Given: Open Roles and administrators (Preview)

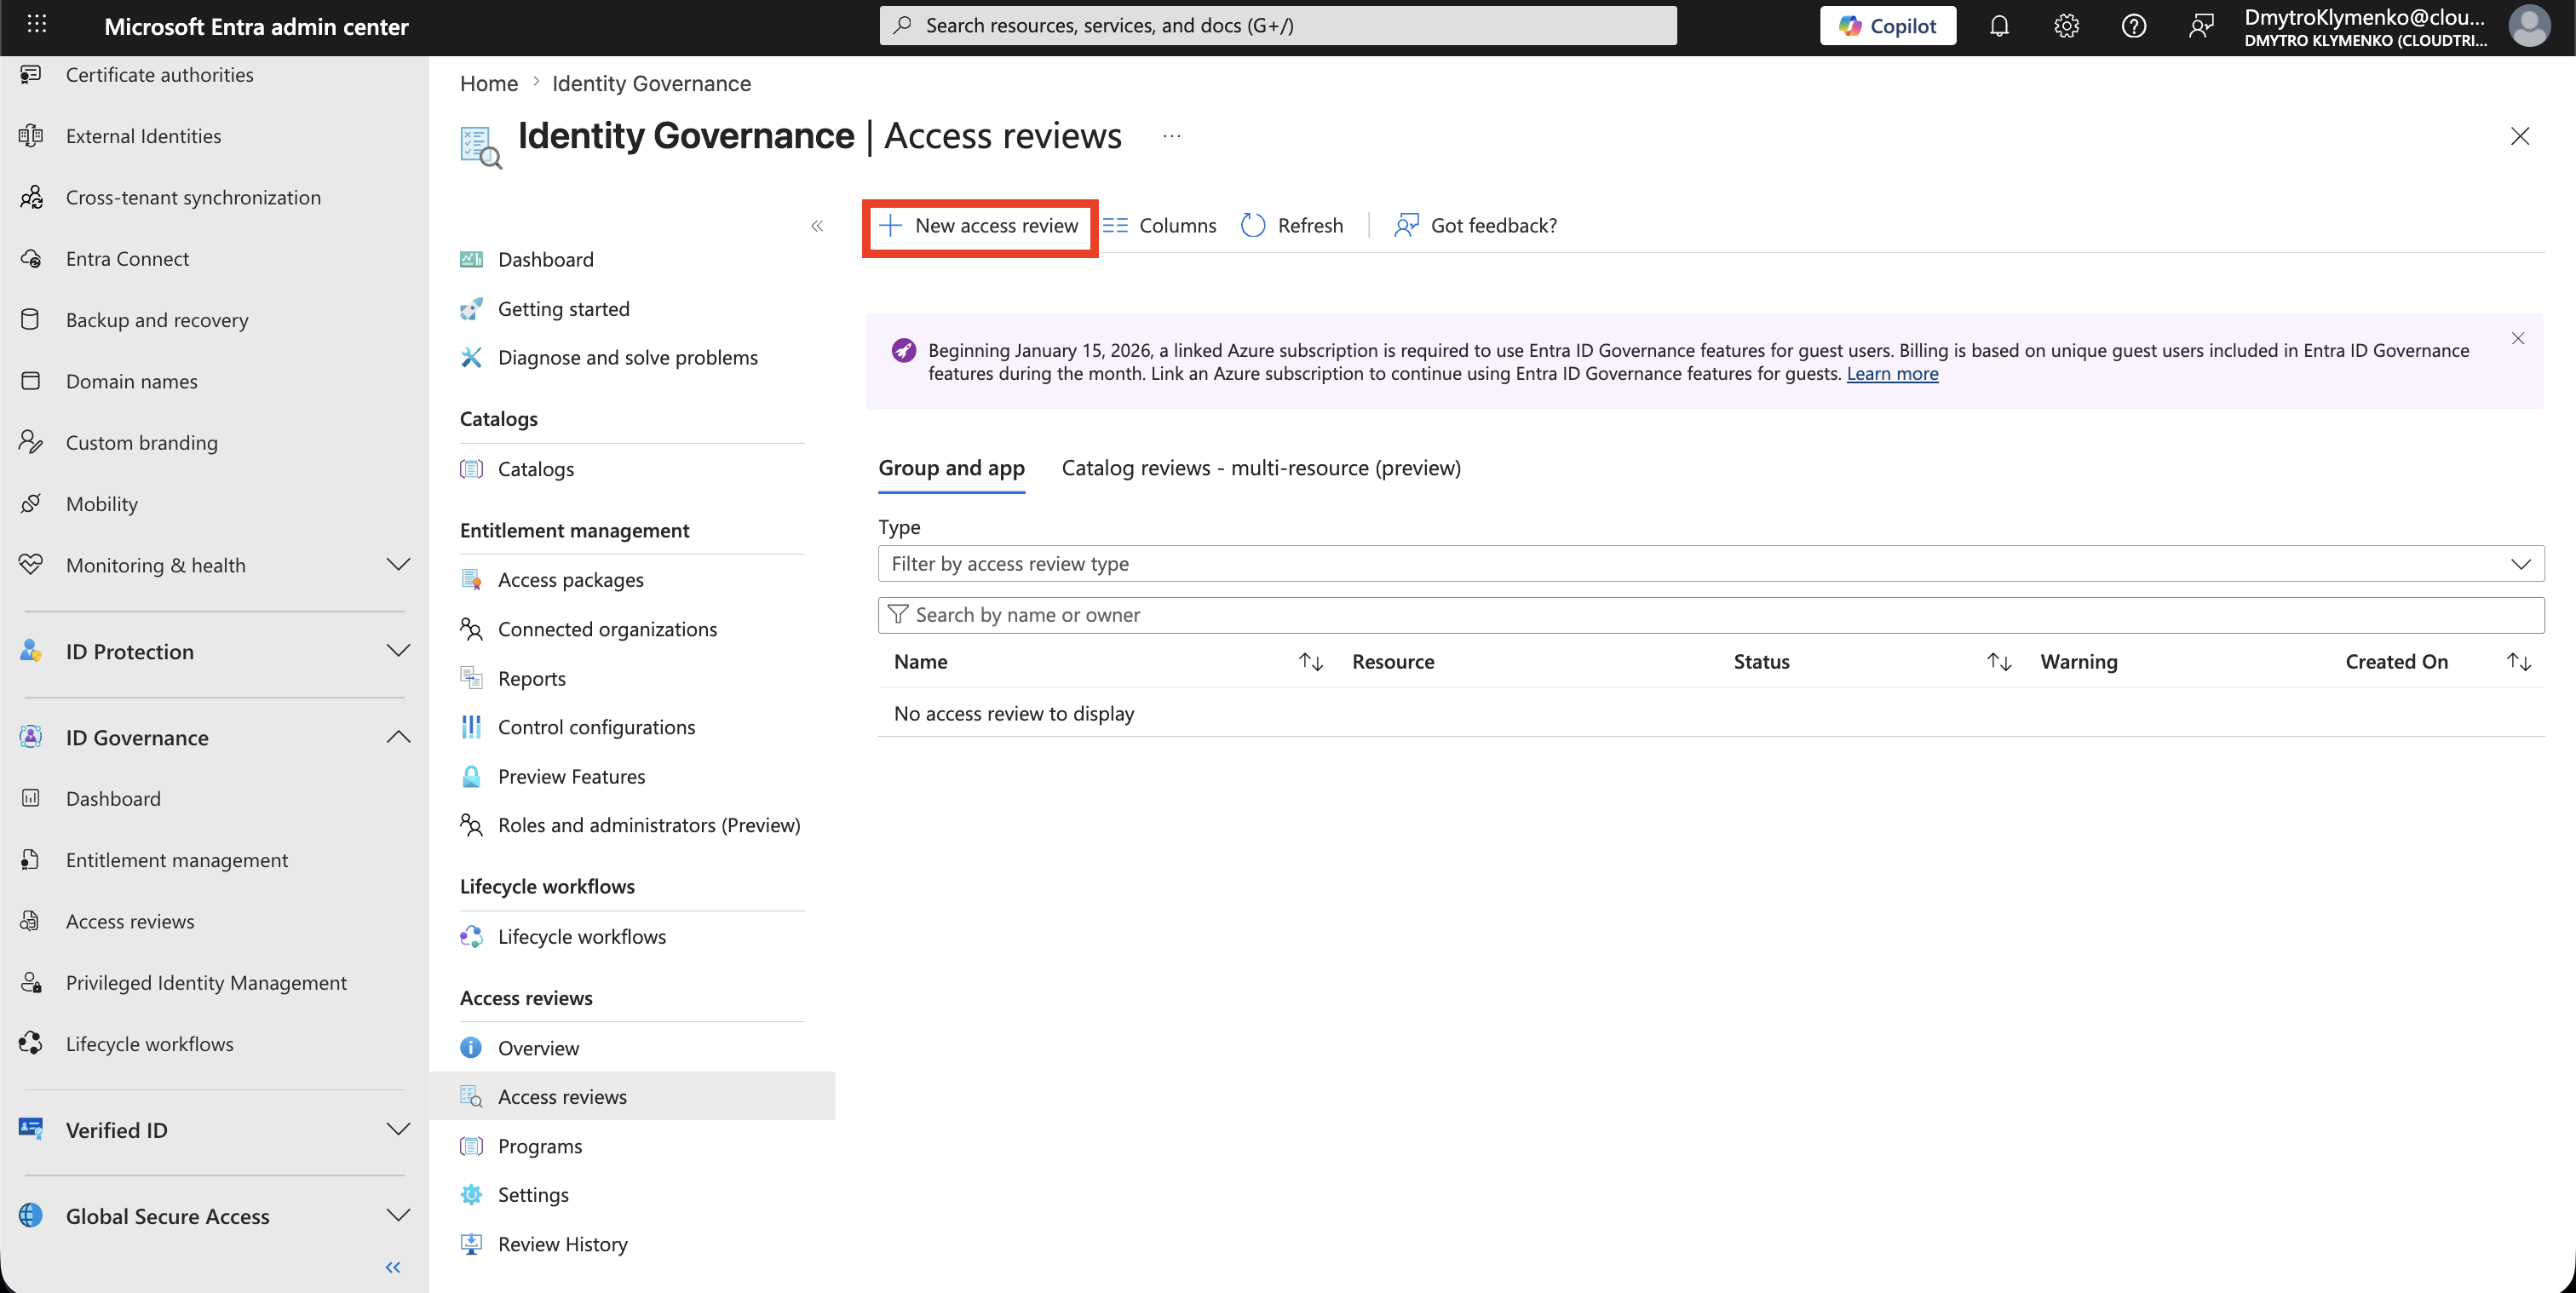Looking at the screenshot, I should click(648, 825).
